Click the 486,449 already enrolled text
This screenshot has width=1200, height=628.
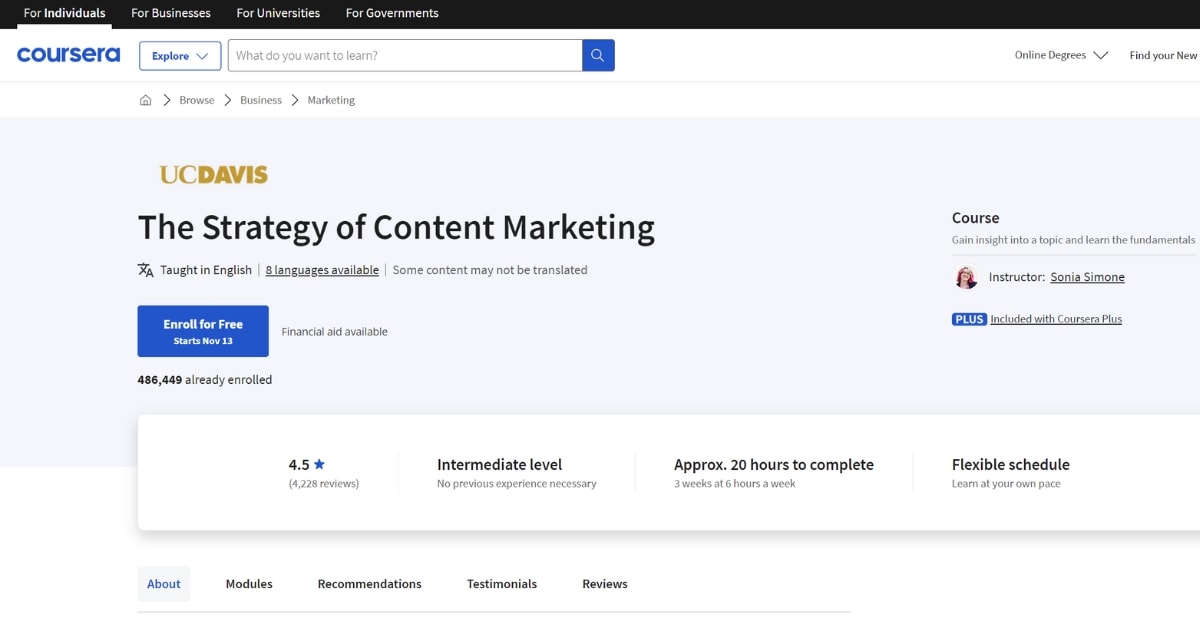(x=205, y=380)
